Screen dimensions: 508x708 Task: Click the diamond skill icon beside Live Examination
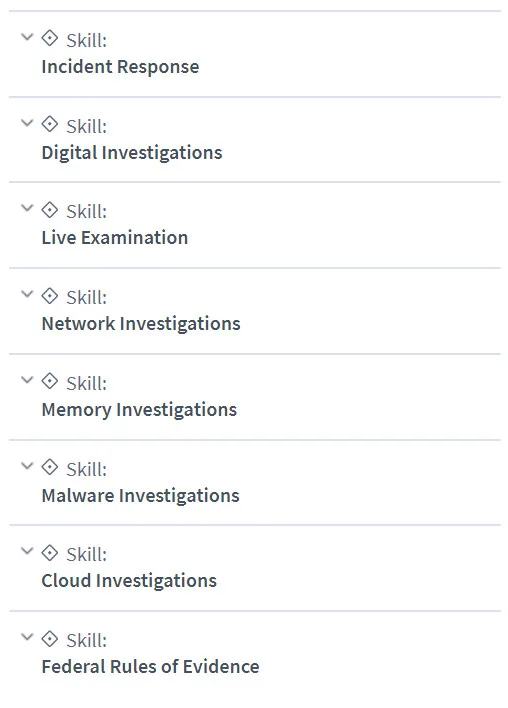coord(50,210)
